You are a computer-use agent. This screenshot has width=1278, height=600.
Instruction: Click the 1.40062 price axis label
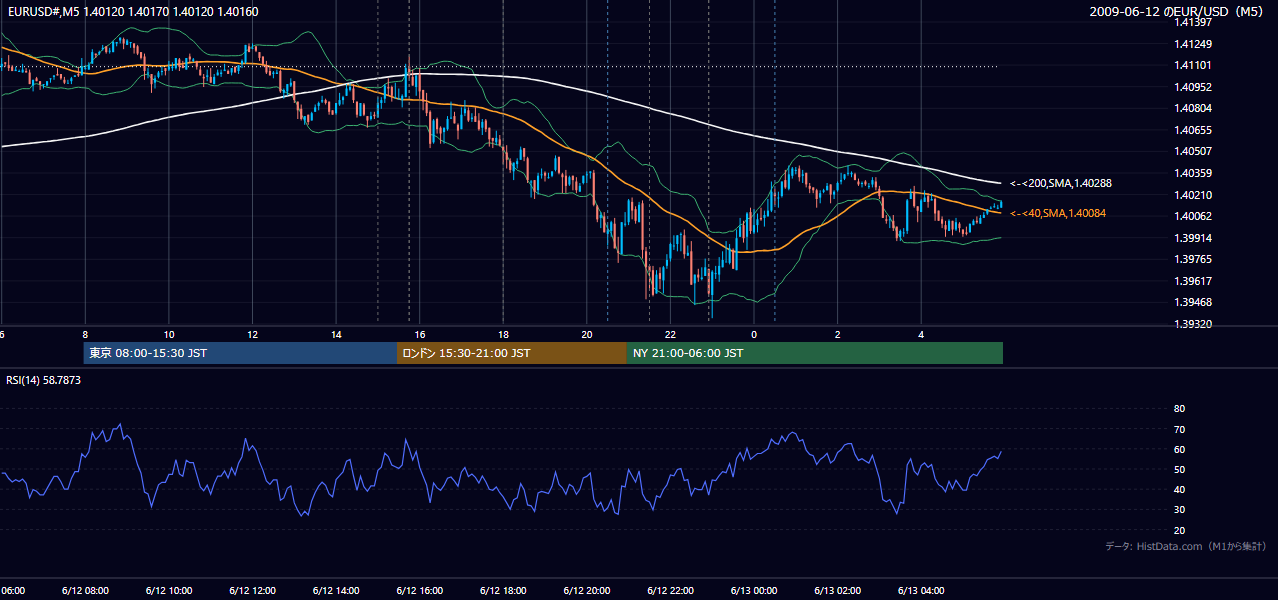[x=1194, y=216]
